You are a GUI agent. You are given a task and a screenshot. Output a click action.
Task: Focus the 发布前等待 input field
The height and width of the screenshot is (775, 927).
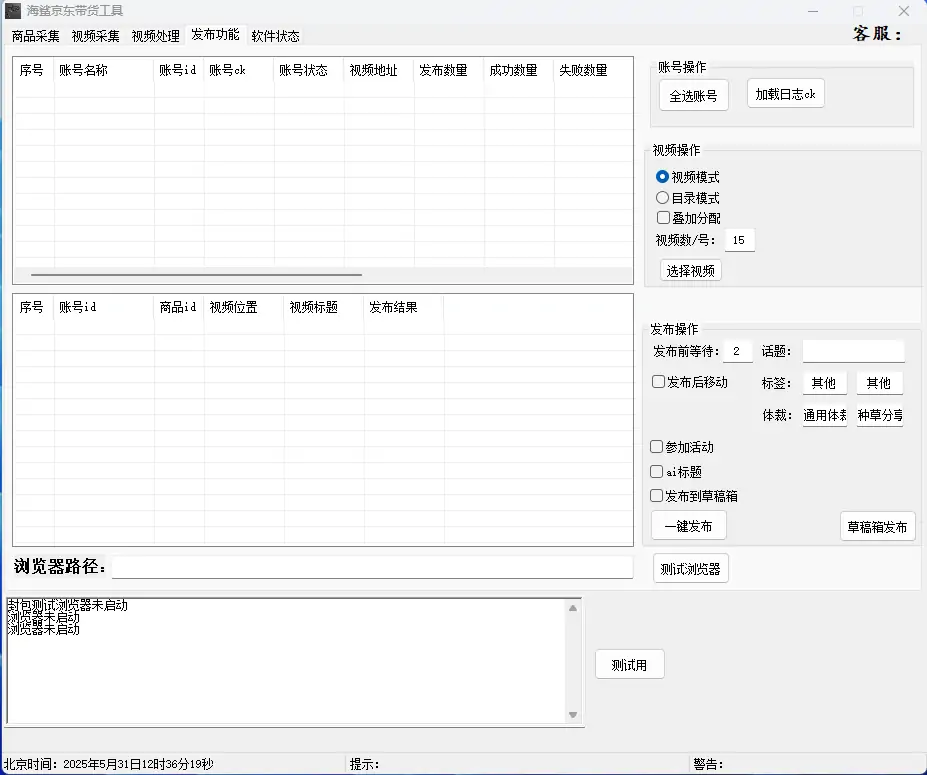(737, 351)
